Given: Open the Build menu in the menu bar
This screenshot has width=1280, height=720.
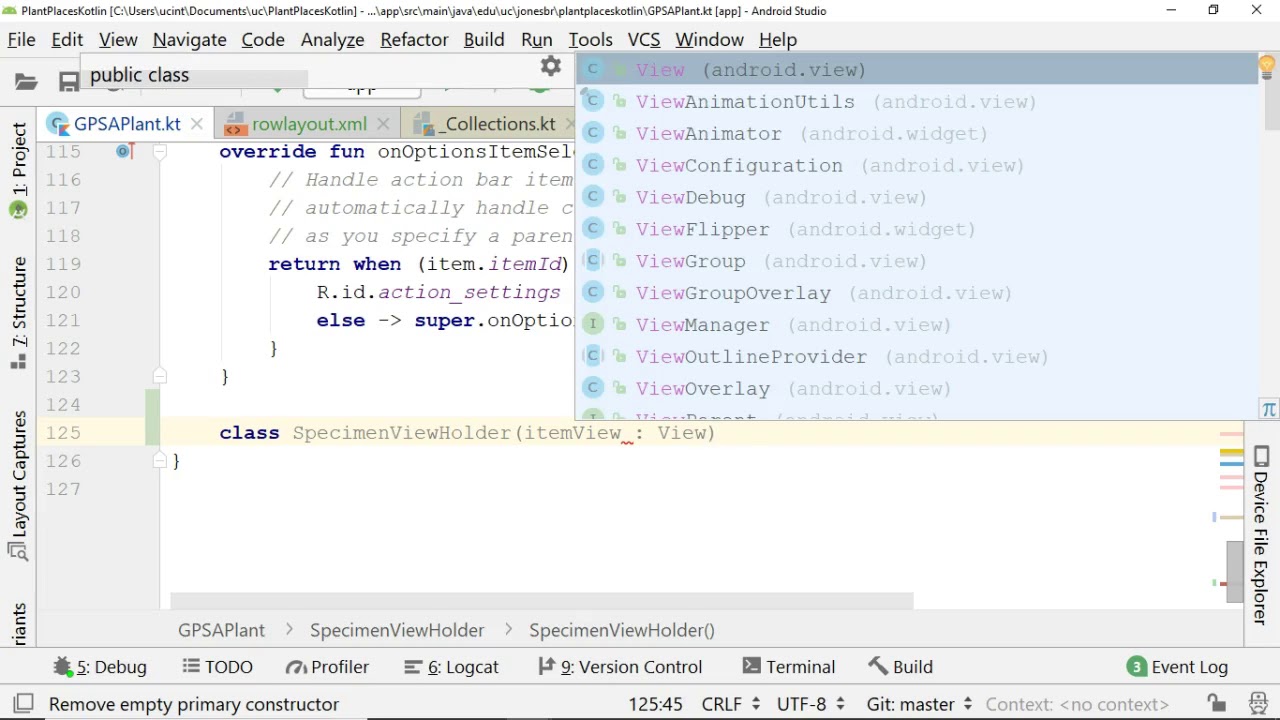Looking at the screenshot, I should coord(484,40).
